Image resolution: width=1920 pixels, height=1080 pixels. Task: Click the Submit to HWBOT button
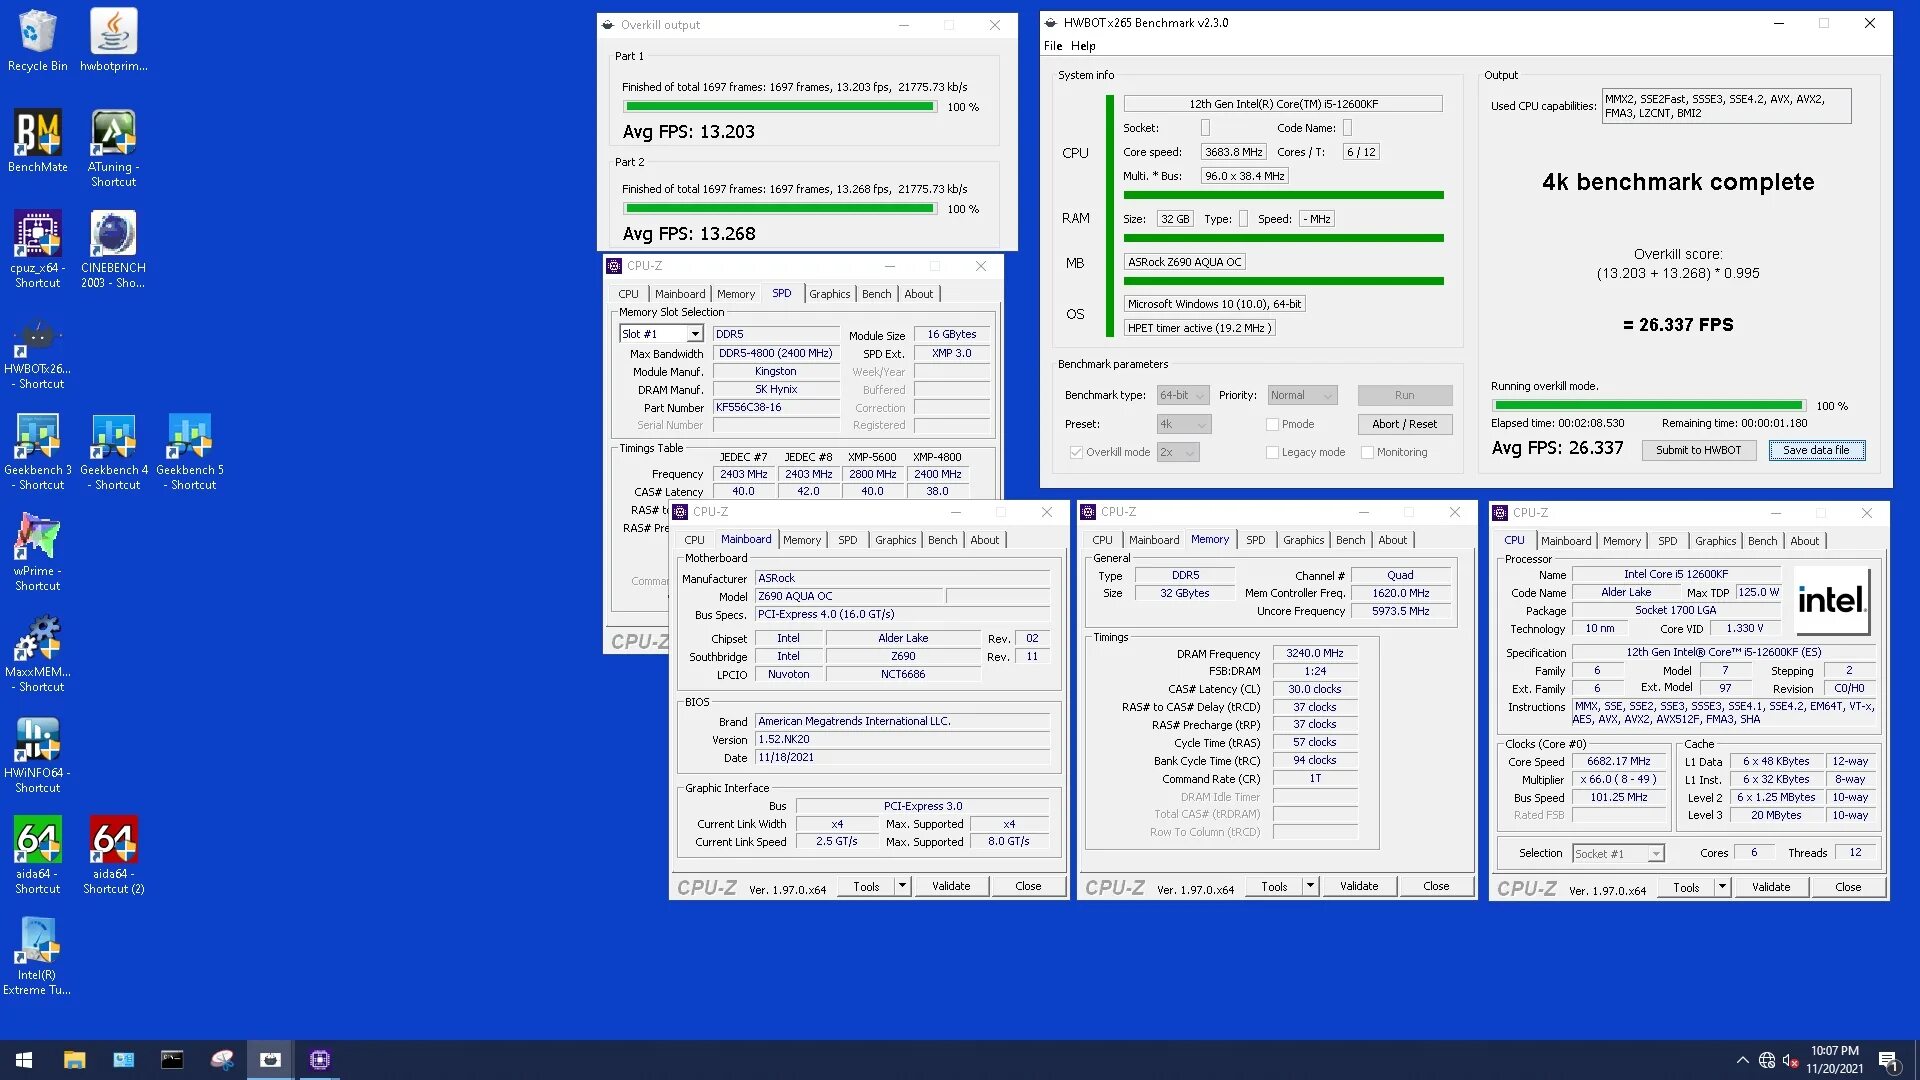coord(1698,450)
